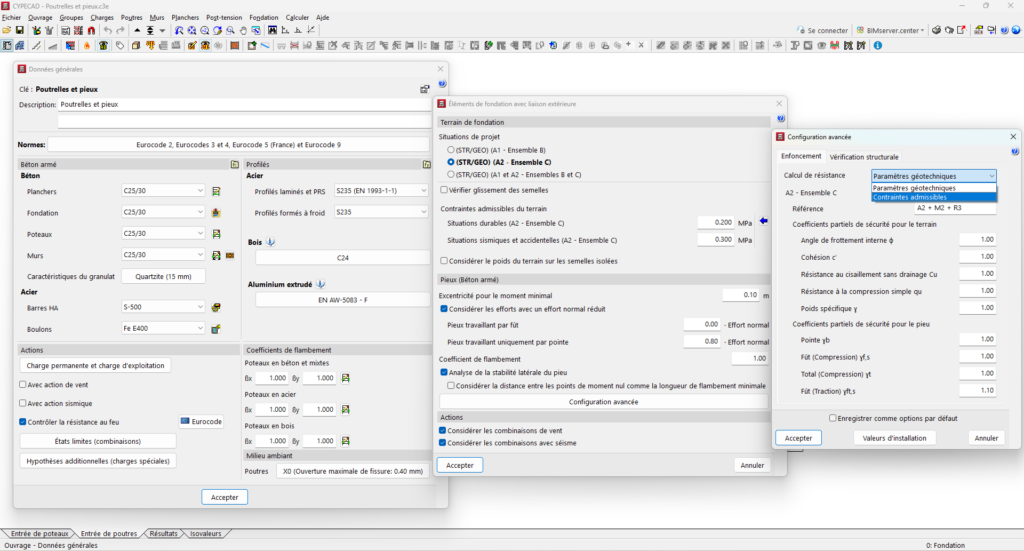Click the fire resistance flame toolbar icon
This screenshot has width=1024, height=551.
[x=87, y=46]
